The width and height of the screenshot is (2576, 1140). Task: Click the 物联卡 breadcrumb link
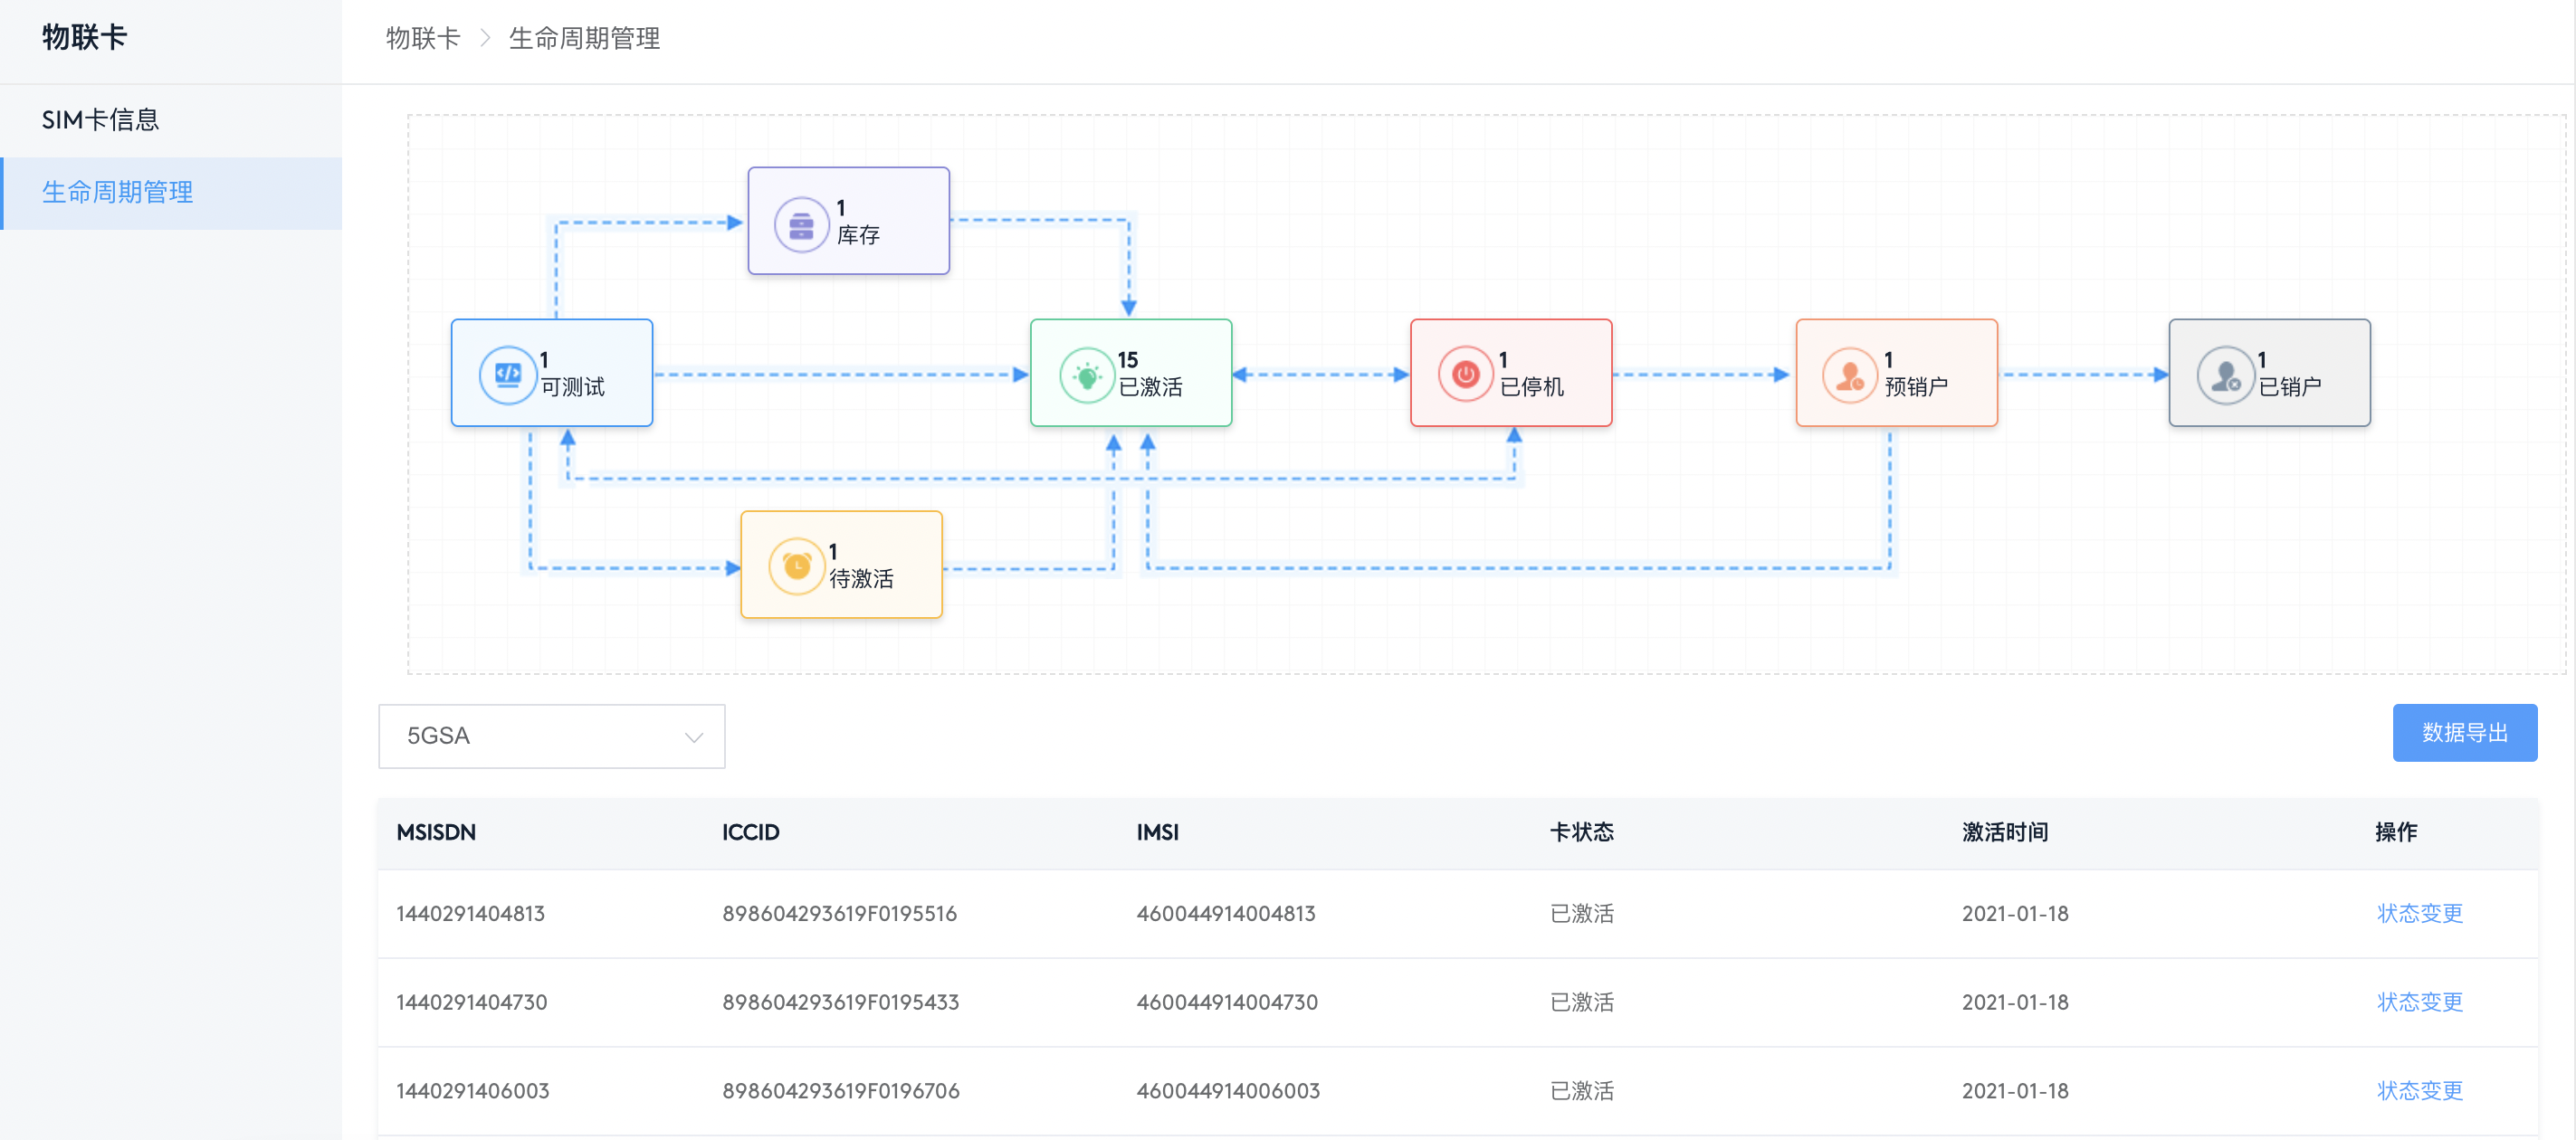[423, 38]
